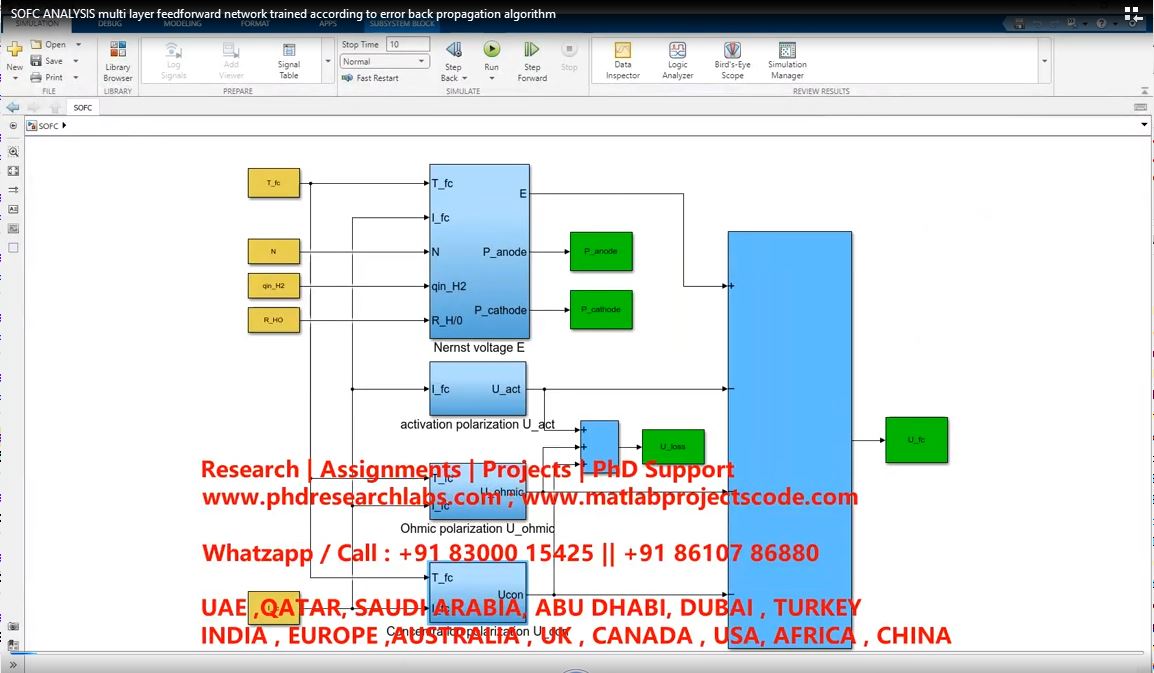Click the Open folder button
1154x673 pixels.
tap(48, 44)
